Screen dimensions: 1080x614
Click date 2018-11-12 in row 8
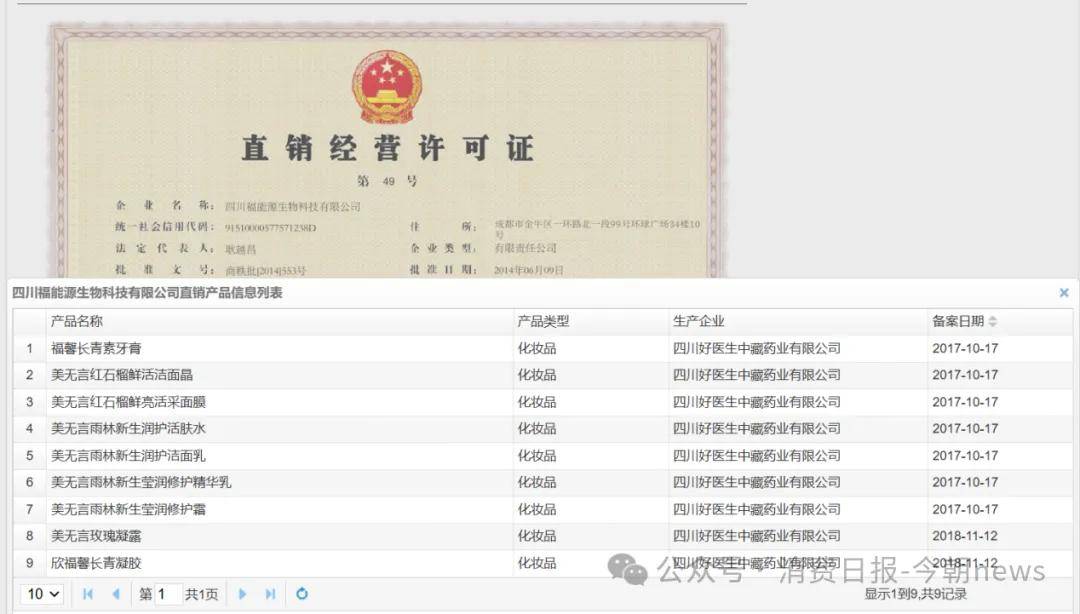[965, 536]
